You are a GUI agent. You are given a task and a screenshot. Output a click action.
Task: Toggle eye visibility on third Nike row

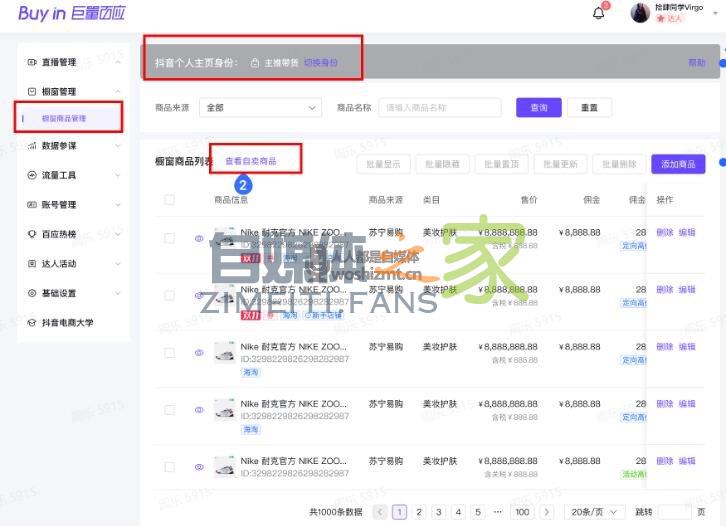point(199,353)
